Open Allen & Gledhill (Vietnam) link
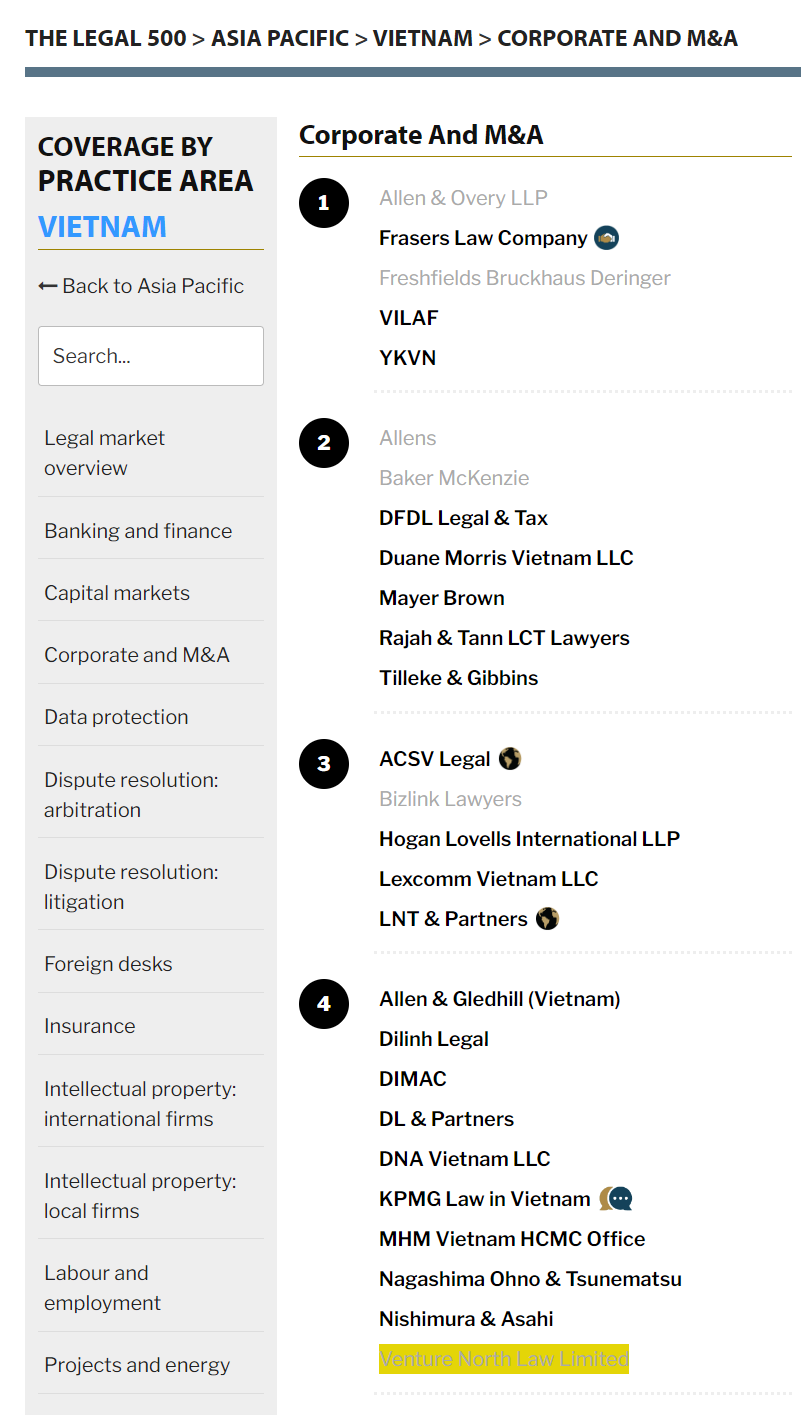The height and width of the screenshot is (1415, 801). point(500,999)
